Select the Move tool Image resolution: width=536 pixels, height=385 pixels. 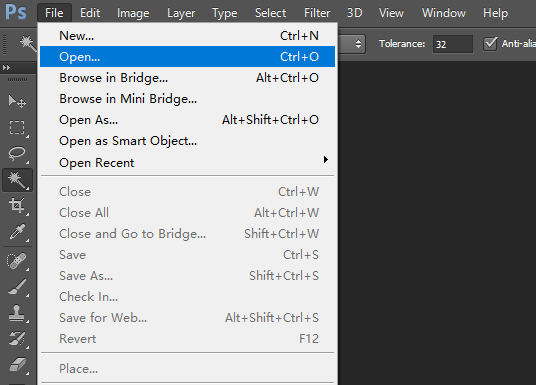tap(17, 102)
